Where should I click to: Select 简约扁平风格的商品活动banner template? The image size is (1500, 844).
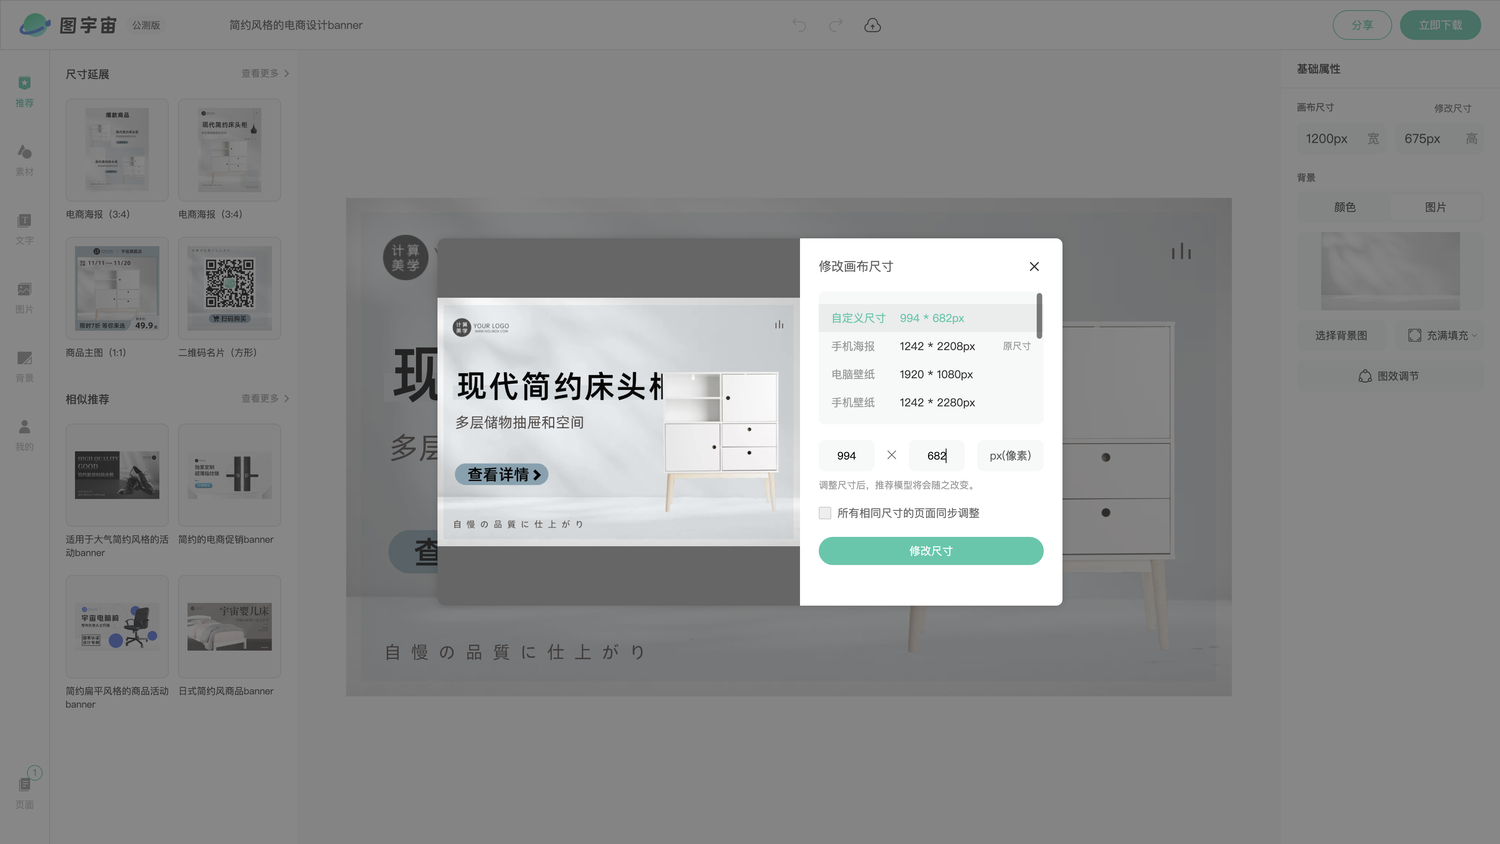pyautogui.click(x=117, y=627)
